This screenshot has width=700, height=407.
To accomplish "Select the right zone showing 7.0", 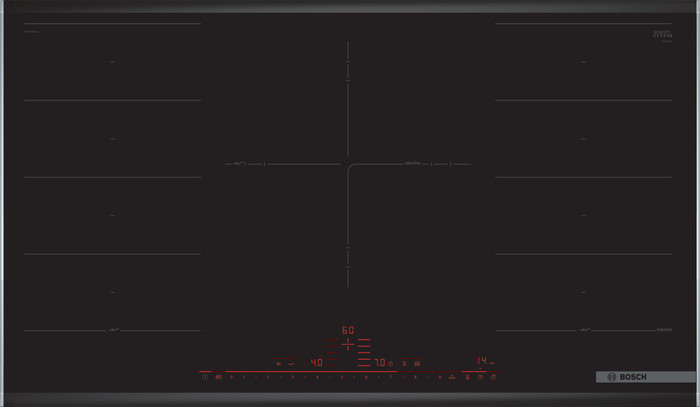I will (380, 362).
